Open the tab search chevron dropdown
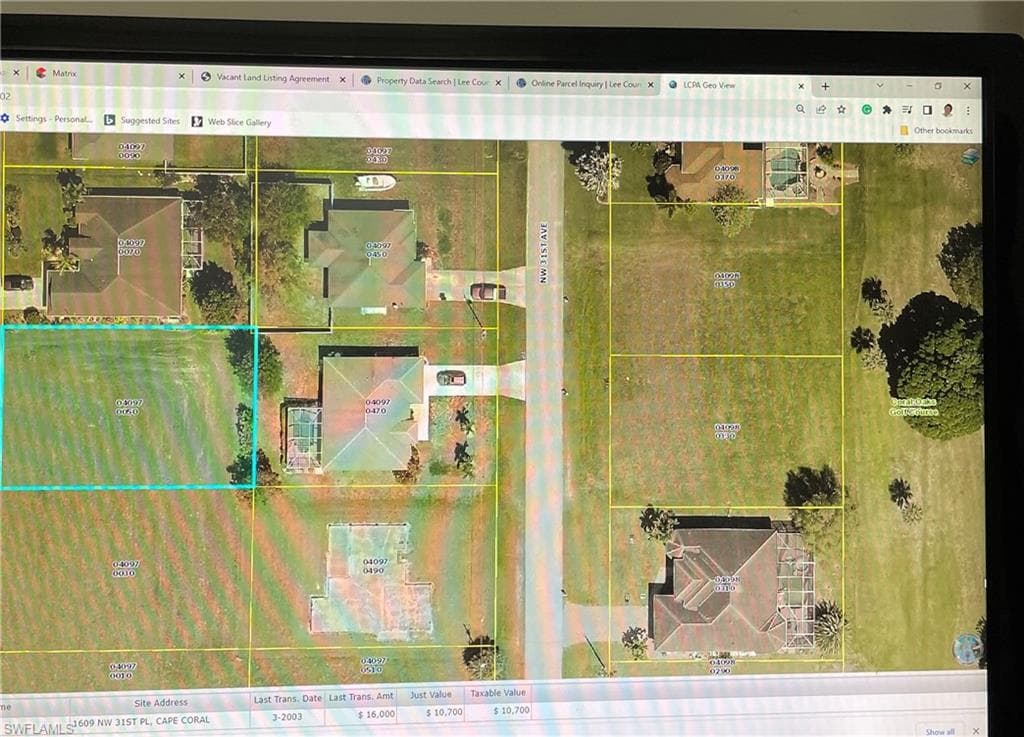Screen dimensions: 1024x737 click(880, 86)
